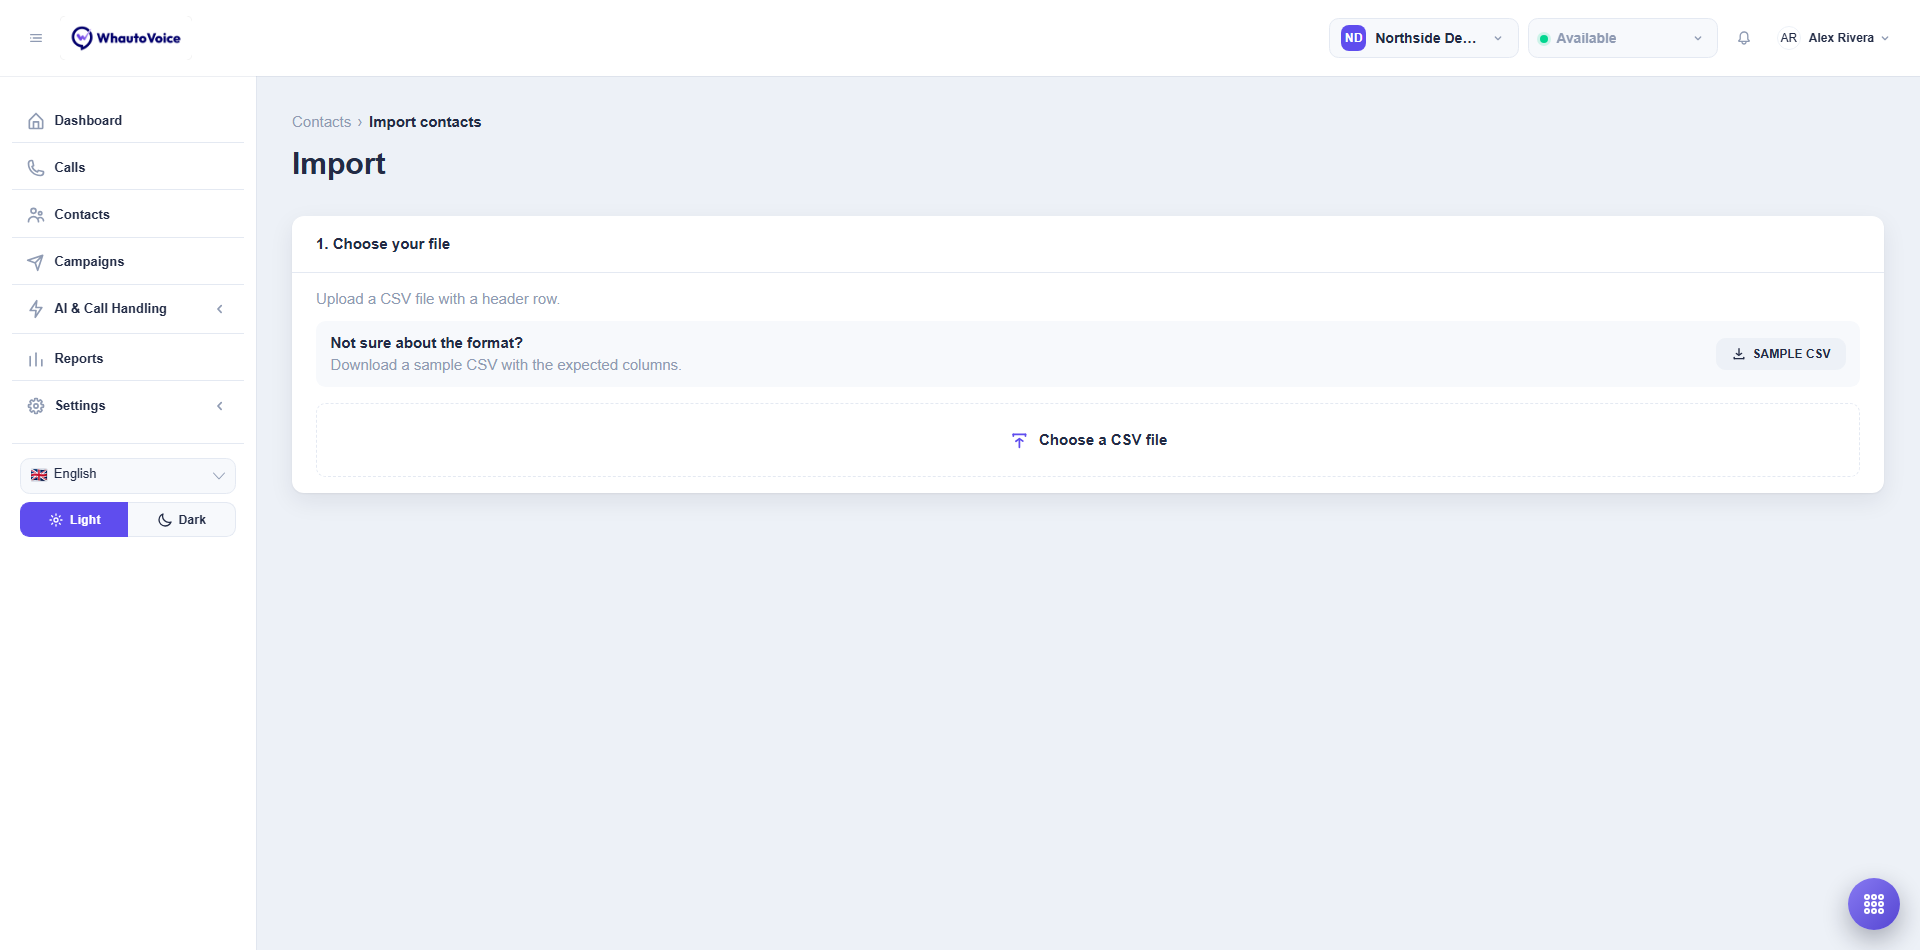Click the Contacts people icon
The image size is (1920, 950).
[x=36, y=215]
